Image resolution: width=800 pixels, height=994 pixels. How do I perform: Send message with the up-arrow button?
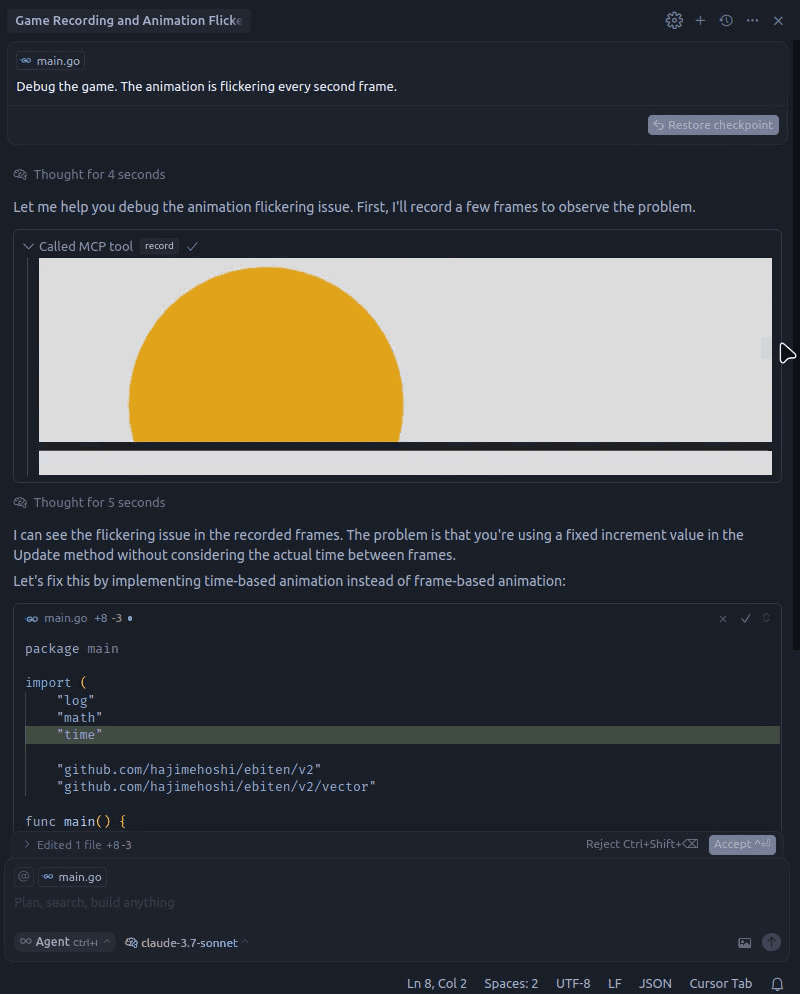tap(771, 942)
